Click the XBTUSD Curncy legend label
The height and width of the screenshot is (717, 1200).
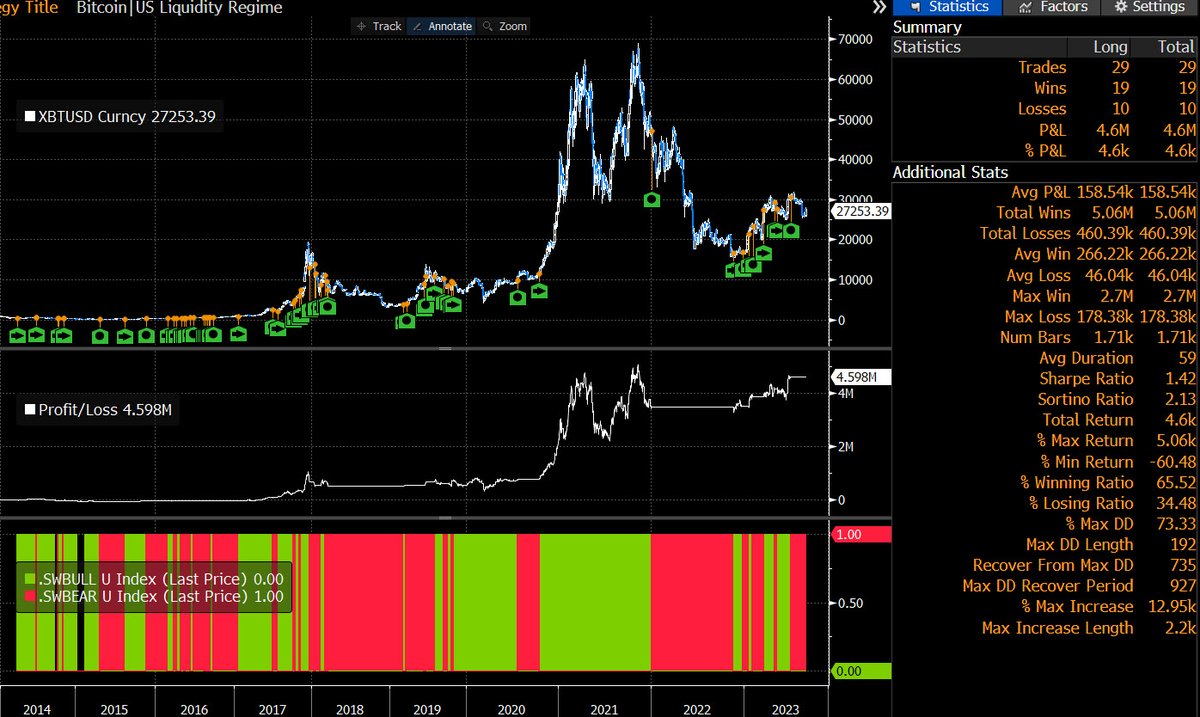[119, 117]
